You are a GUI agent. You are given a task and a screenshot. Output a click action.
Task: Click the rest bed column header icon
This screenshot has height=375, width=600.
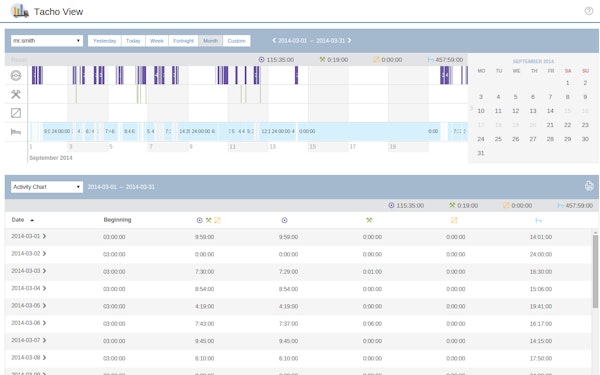coord(538,220)
